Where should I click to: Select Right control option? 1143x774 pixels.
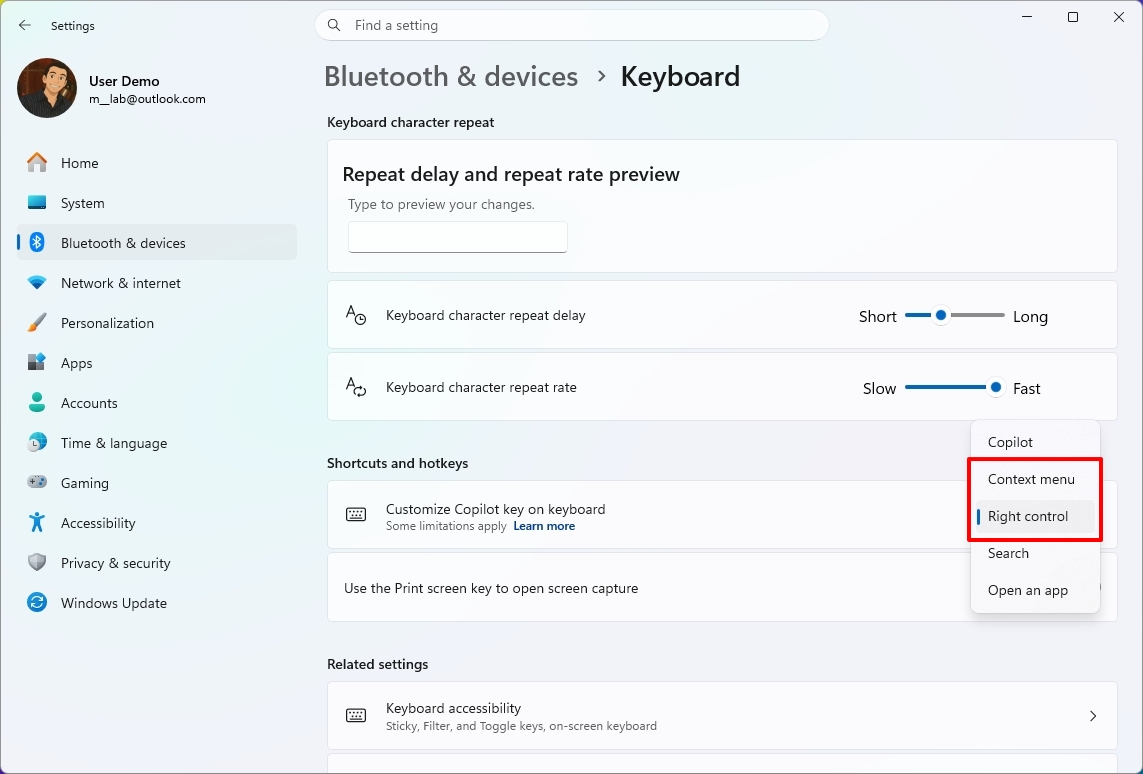pos(1035,516)
